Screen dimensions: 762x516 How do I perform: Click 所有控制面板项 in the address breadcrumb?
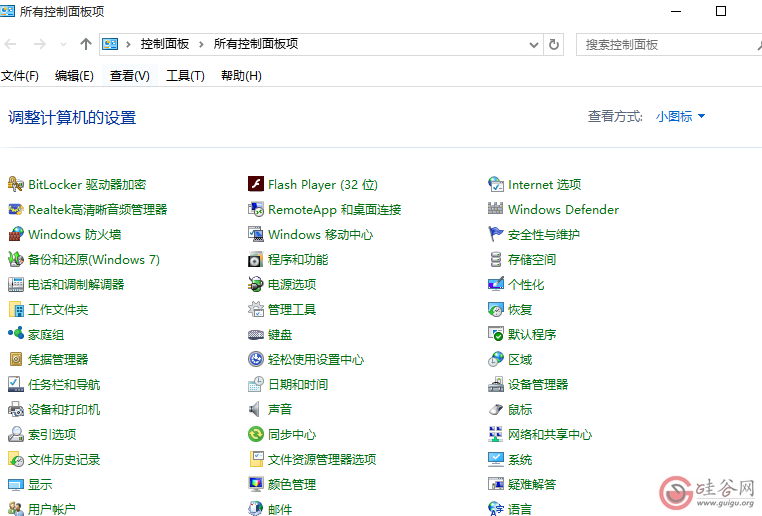tap(256, 44)
